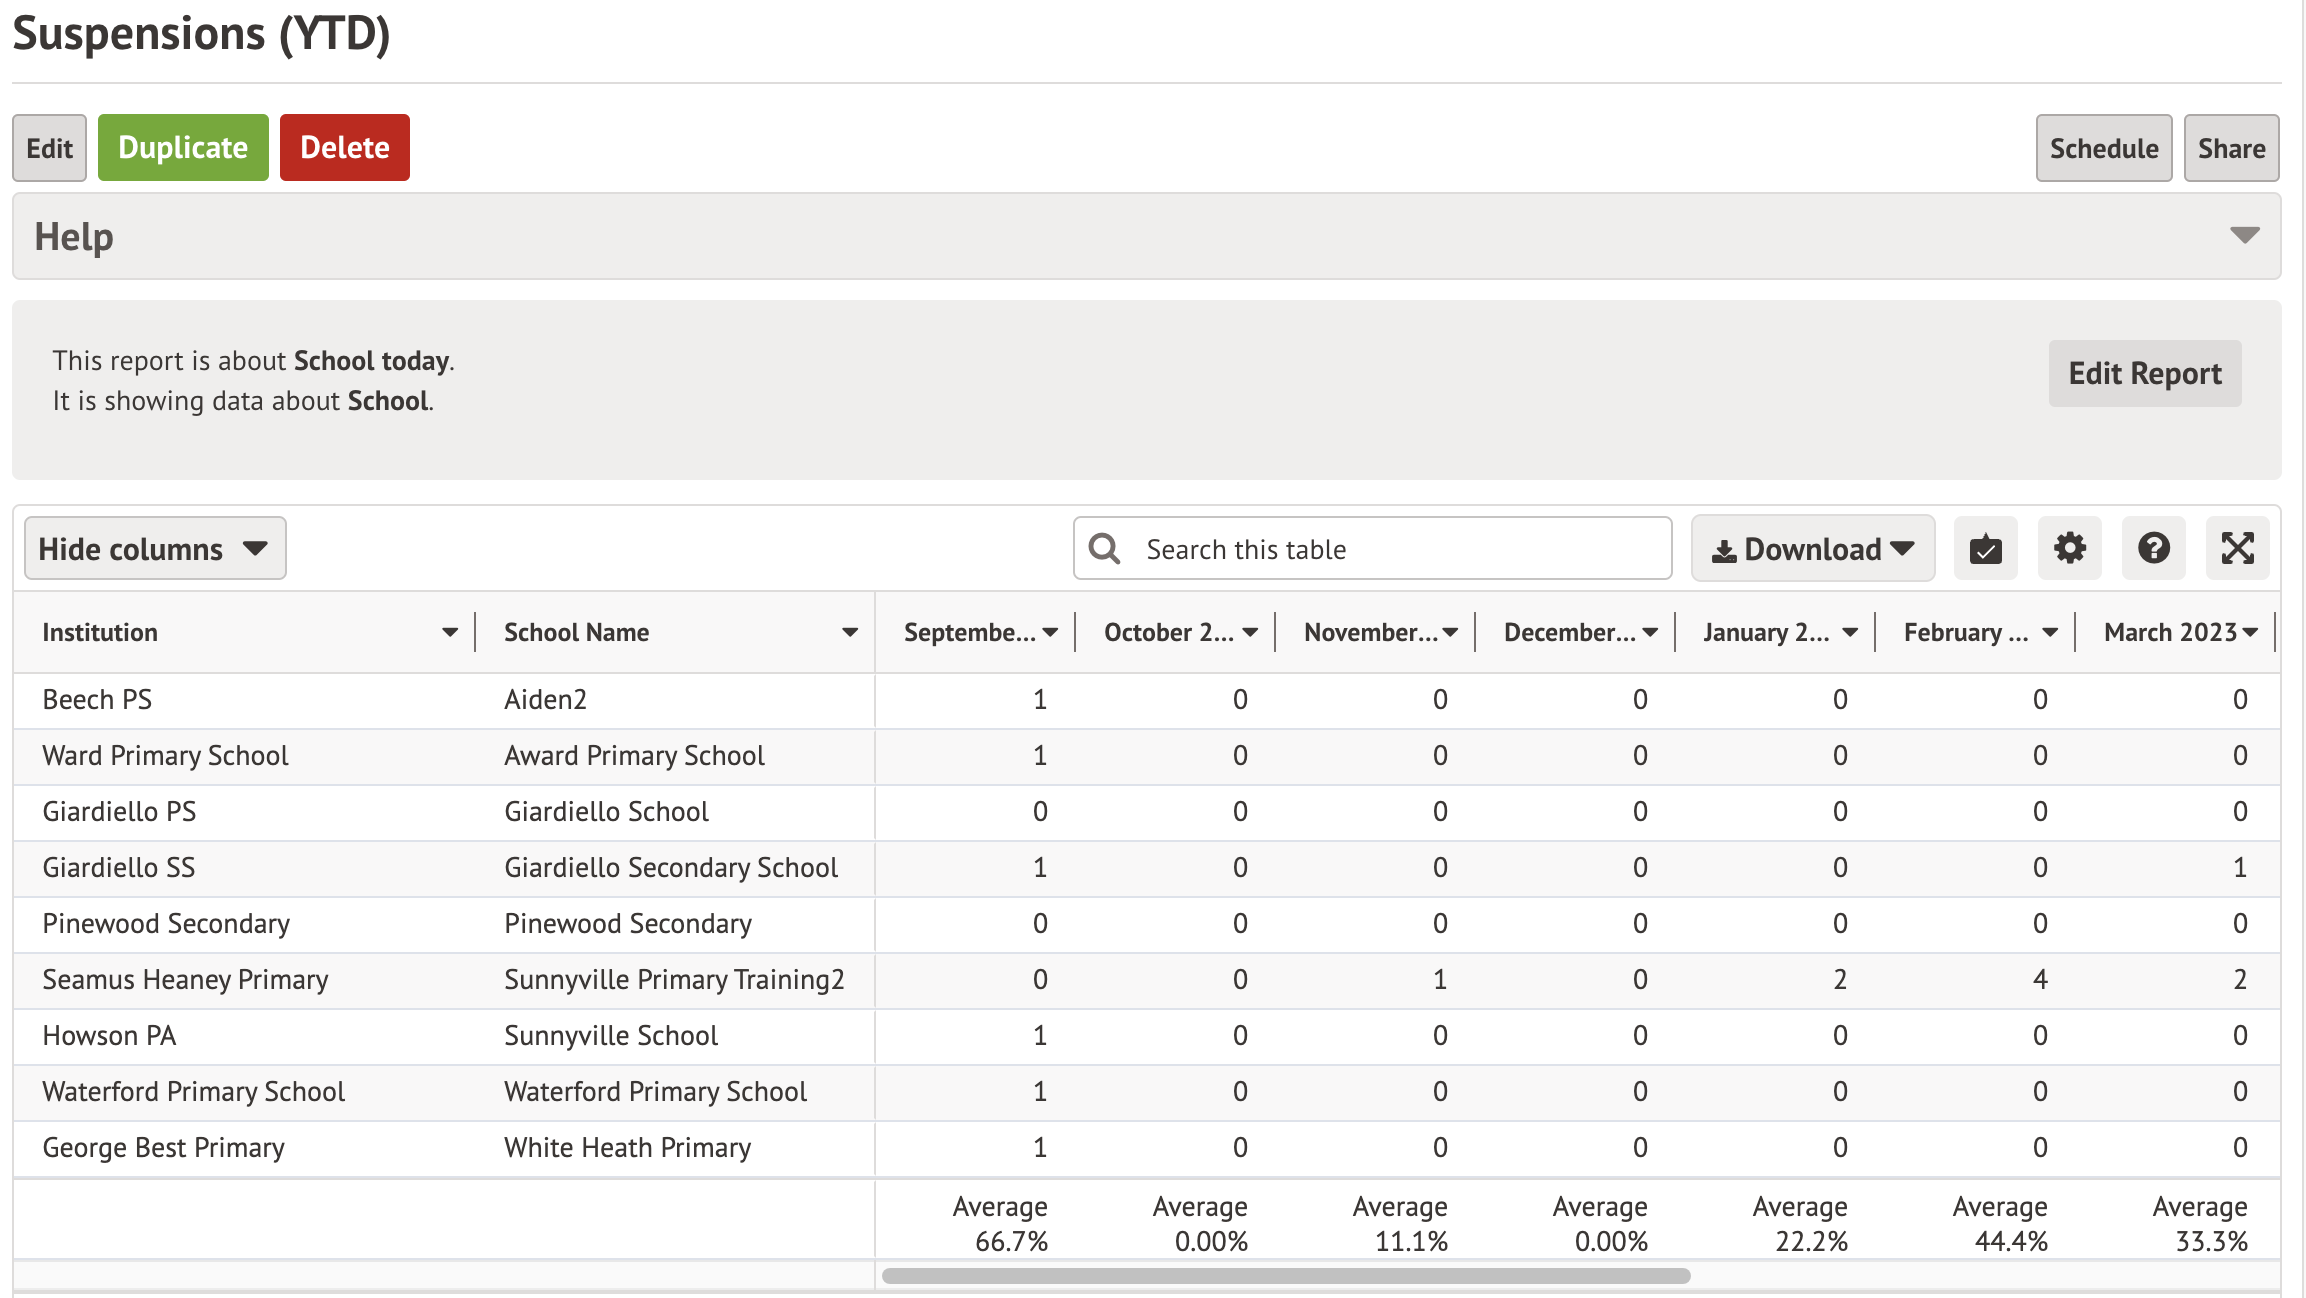Open School Name column arrow
The height and width of the screenshot is (1298, 2306).
tap(850, 633)
